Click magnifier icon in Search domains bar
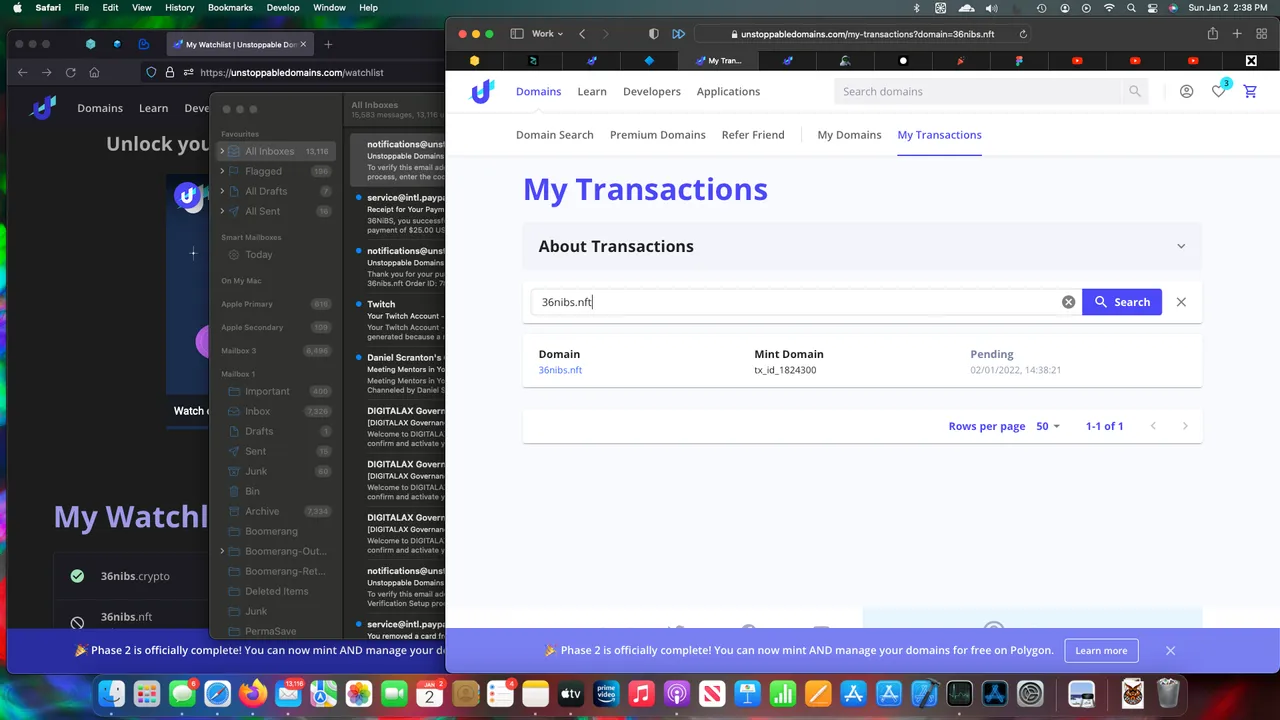 pos(1135,91)
